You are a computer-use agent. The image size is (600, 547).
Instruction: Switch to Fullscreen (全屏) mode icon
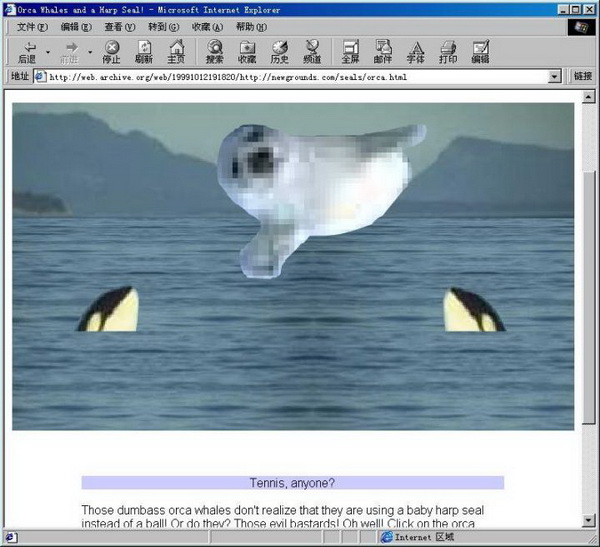pos(350,51)
